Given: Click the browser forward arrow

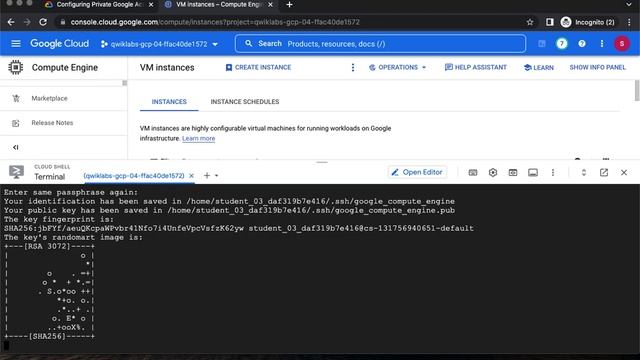Looking at the screenshot, I should point(27,22).
